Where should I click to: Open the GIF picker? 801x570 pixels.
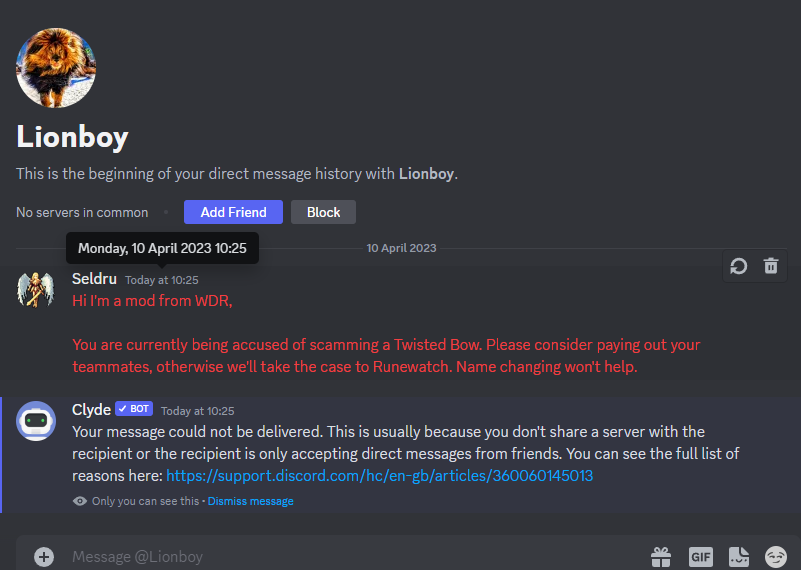(700, 556)
